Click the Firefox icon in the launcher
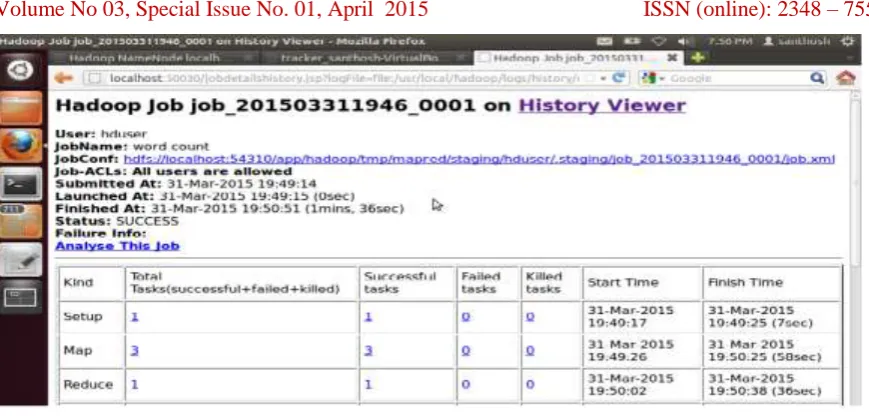 [x=21, y=146]
